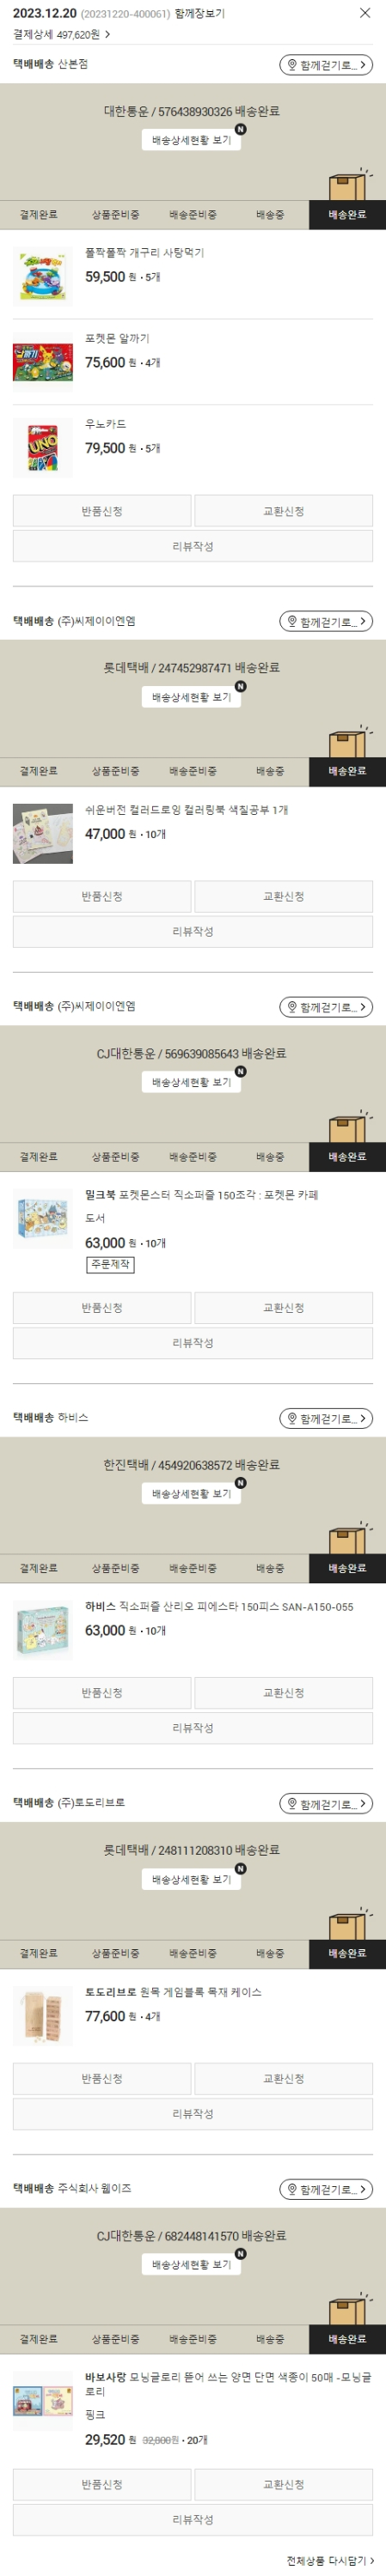Open 하비스 직소퍼즐 산리오 피에스타 thumbnail
This screenshot has height=2576, width=386.
(43, 1630)
